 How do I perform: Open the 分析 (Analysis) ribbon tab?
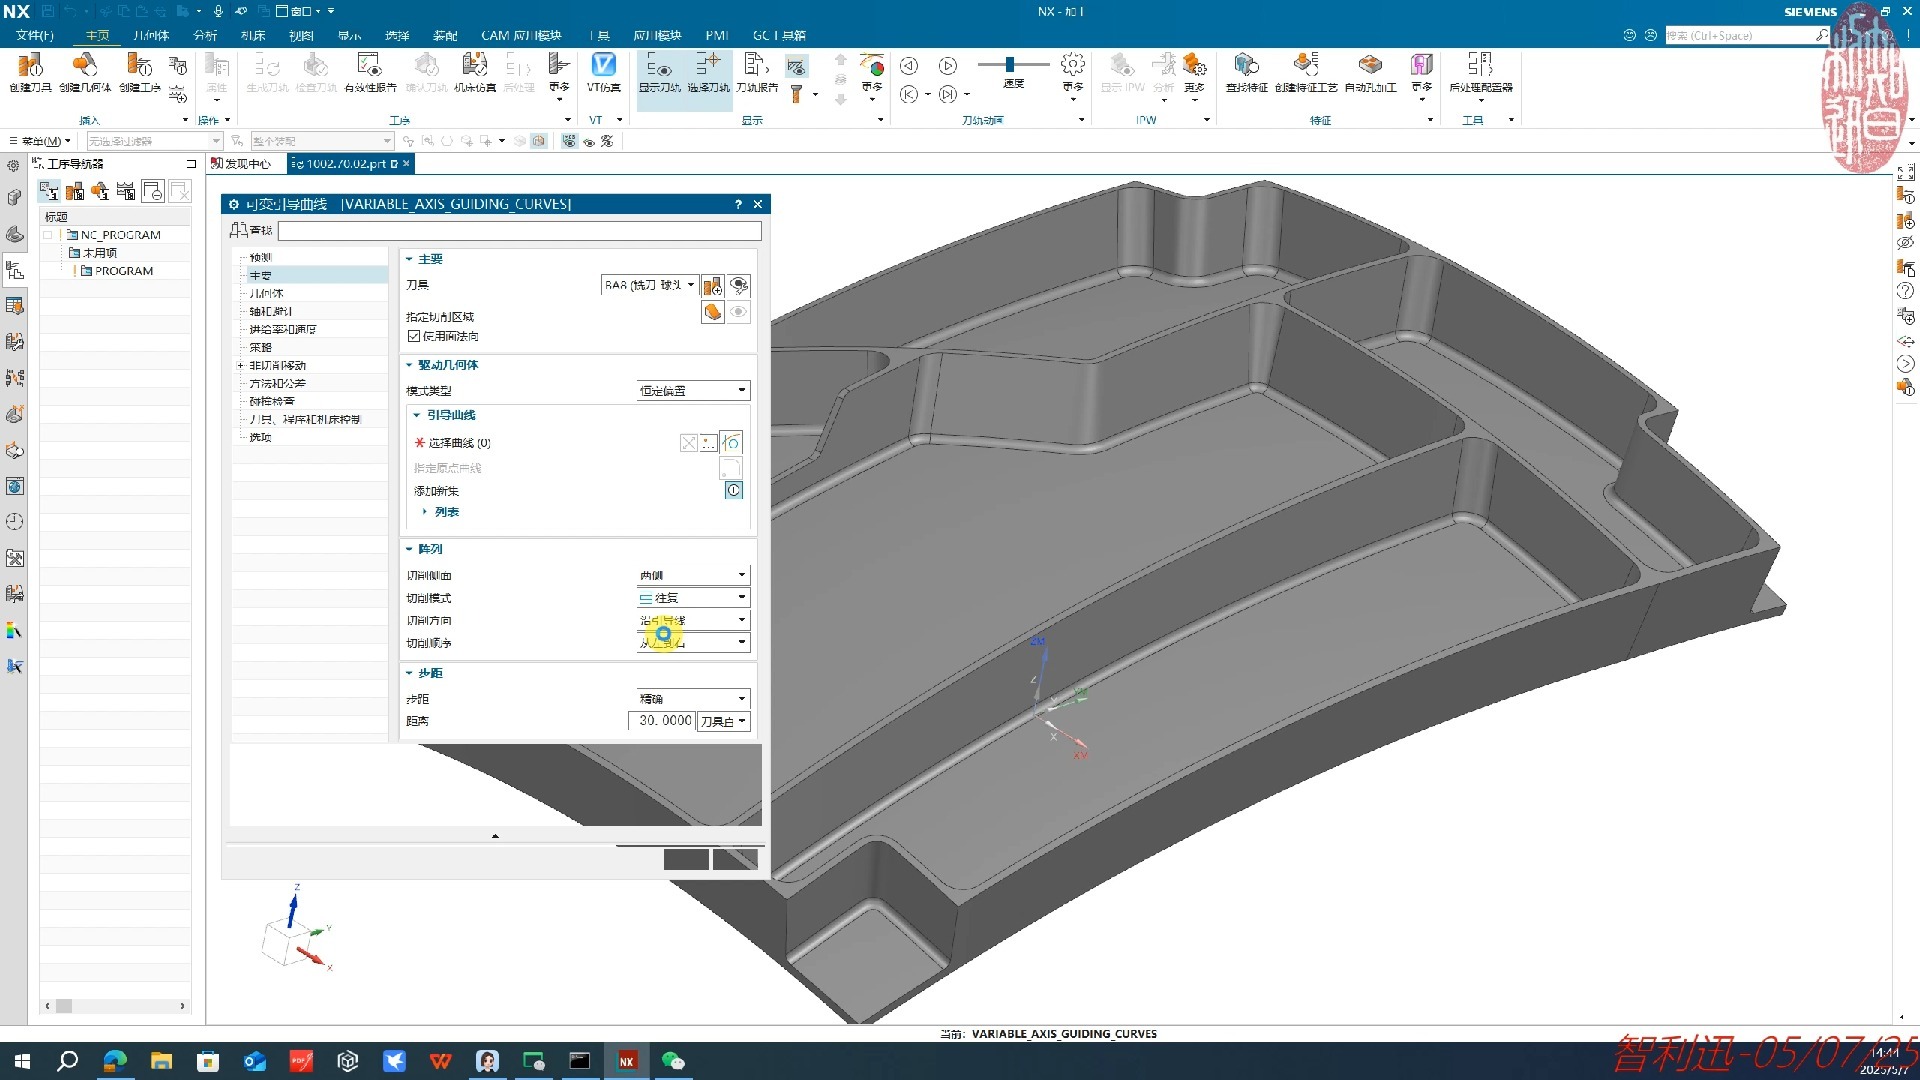point(205,35)
